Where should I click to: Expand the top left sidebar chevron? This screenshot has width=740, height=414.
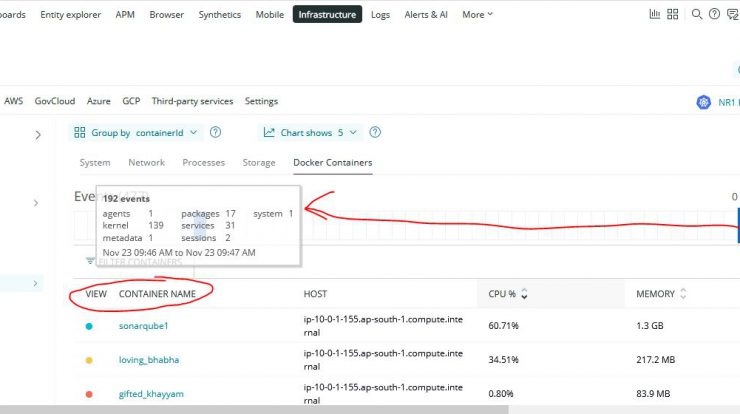(38, 135)
